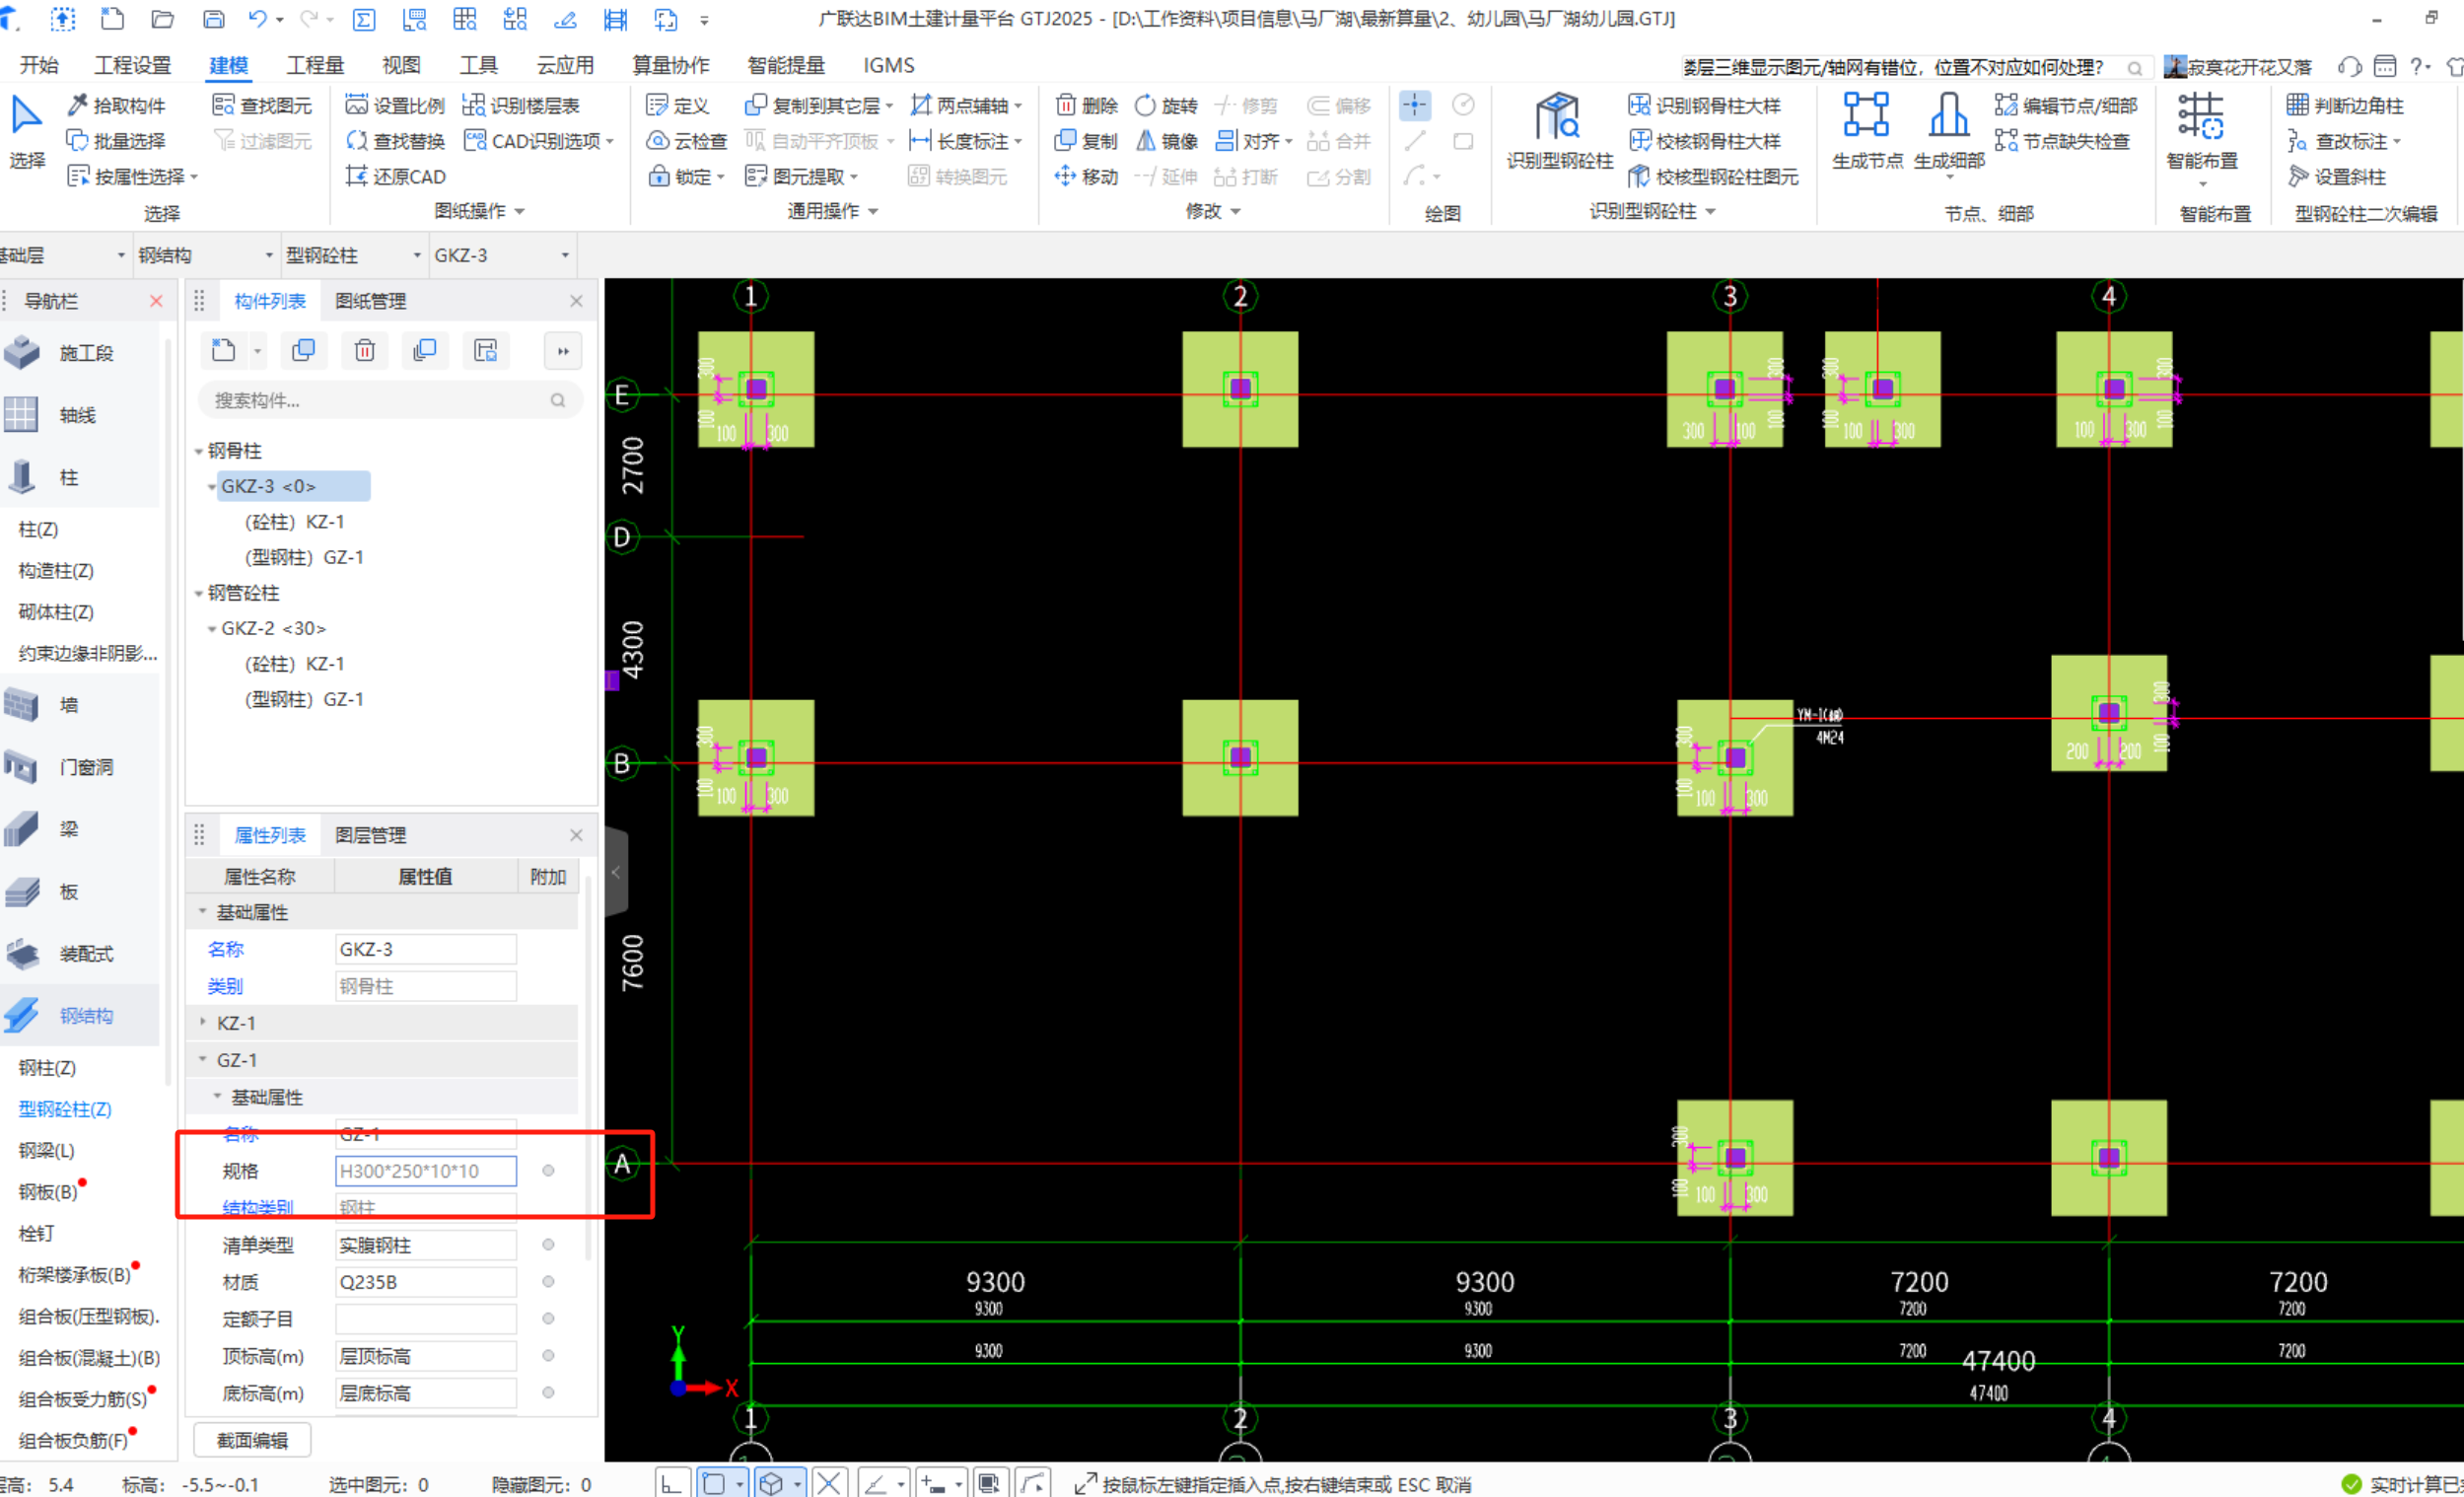2464x1497 pixels.
Task: Toggle the 附加 circle for 规格
Action: 548,1170
